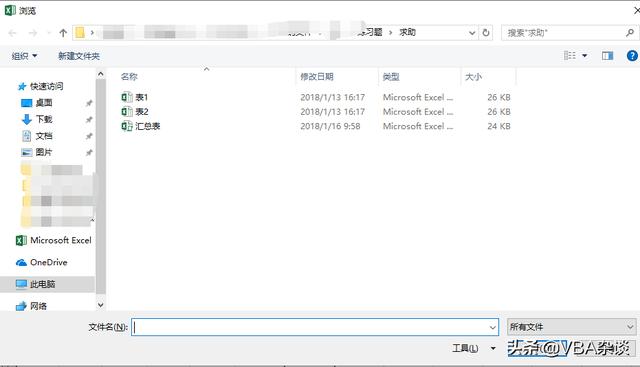Screen dimensions: 640x367
Task: Sort by the 大小 column
Action: (473, 76)
